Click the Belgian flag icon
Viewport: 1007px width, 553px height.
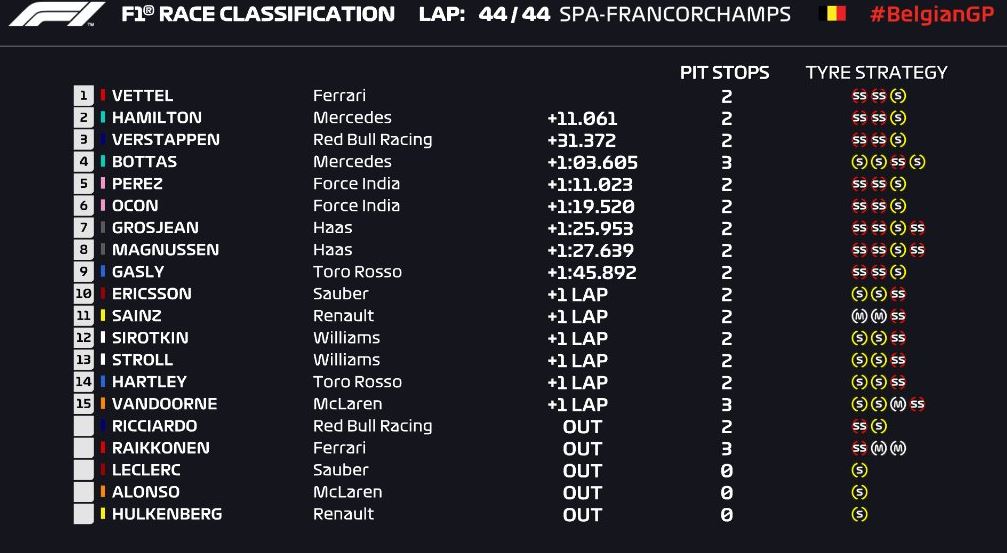point(832,13)
